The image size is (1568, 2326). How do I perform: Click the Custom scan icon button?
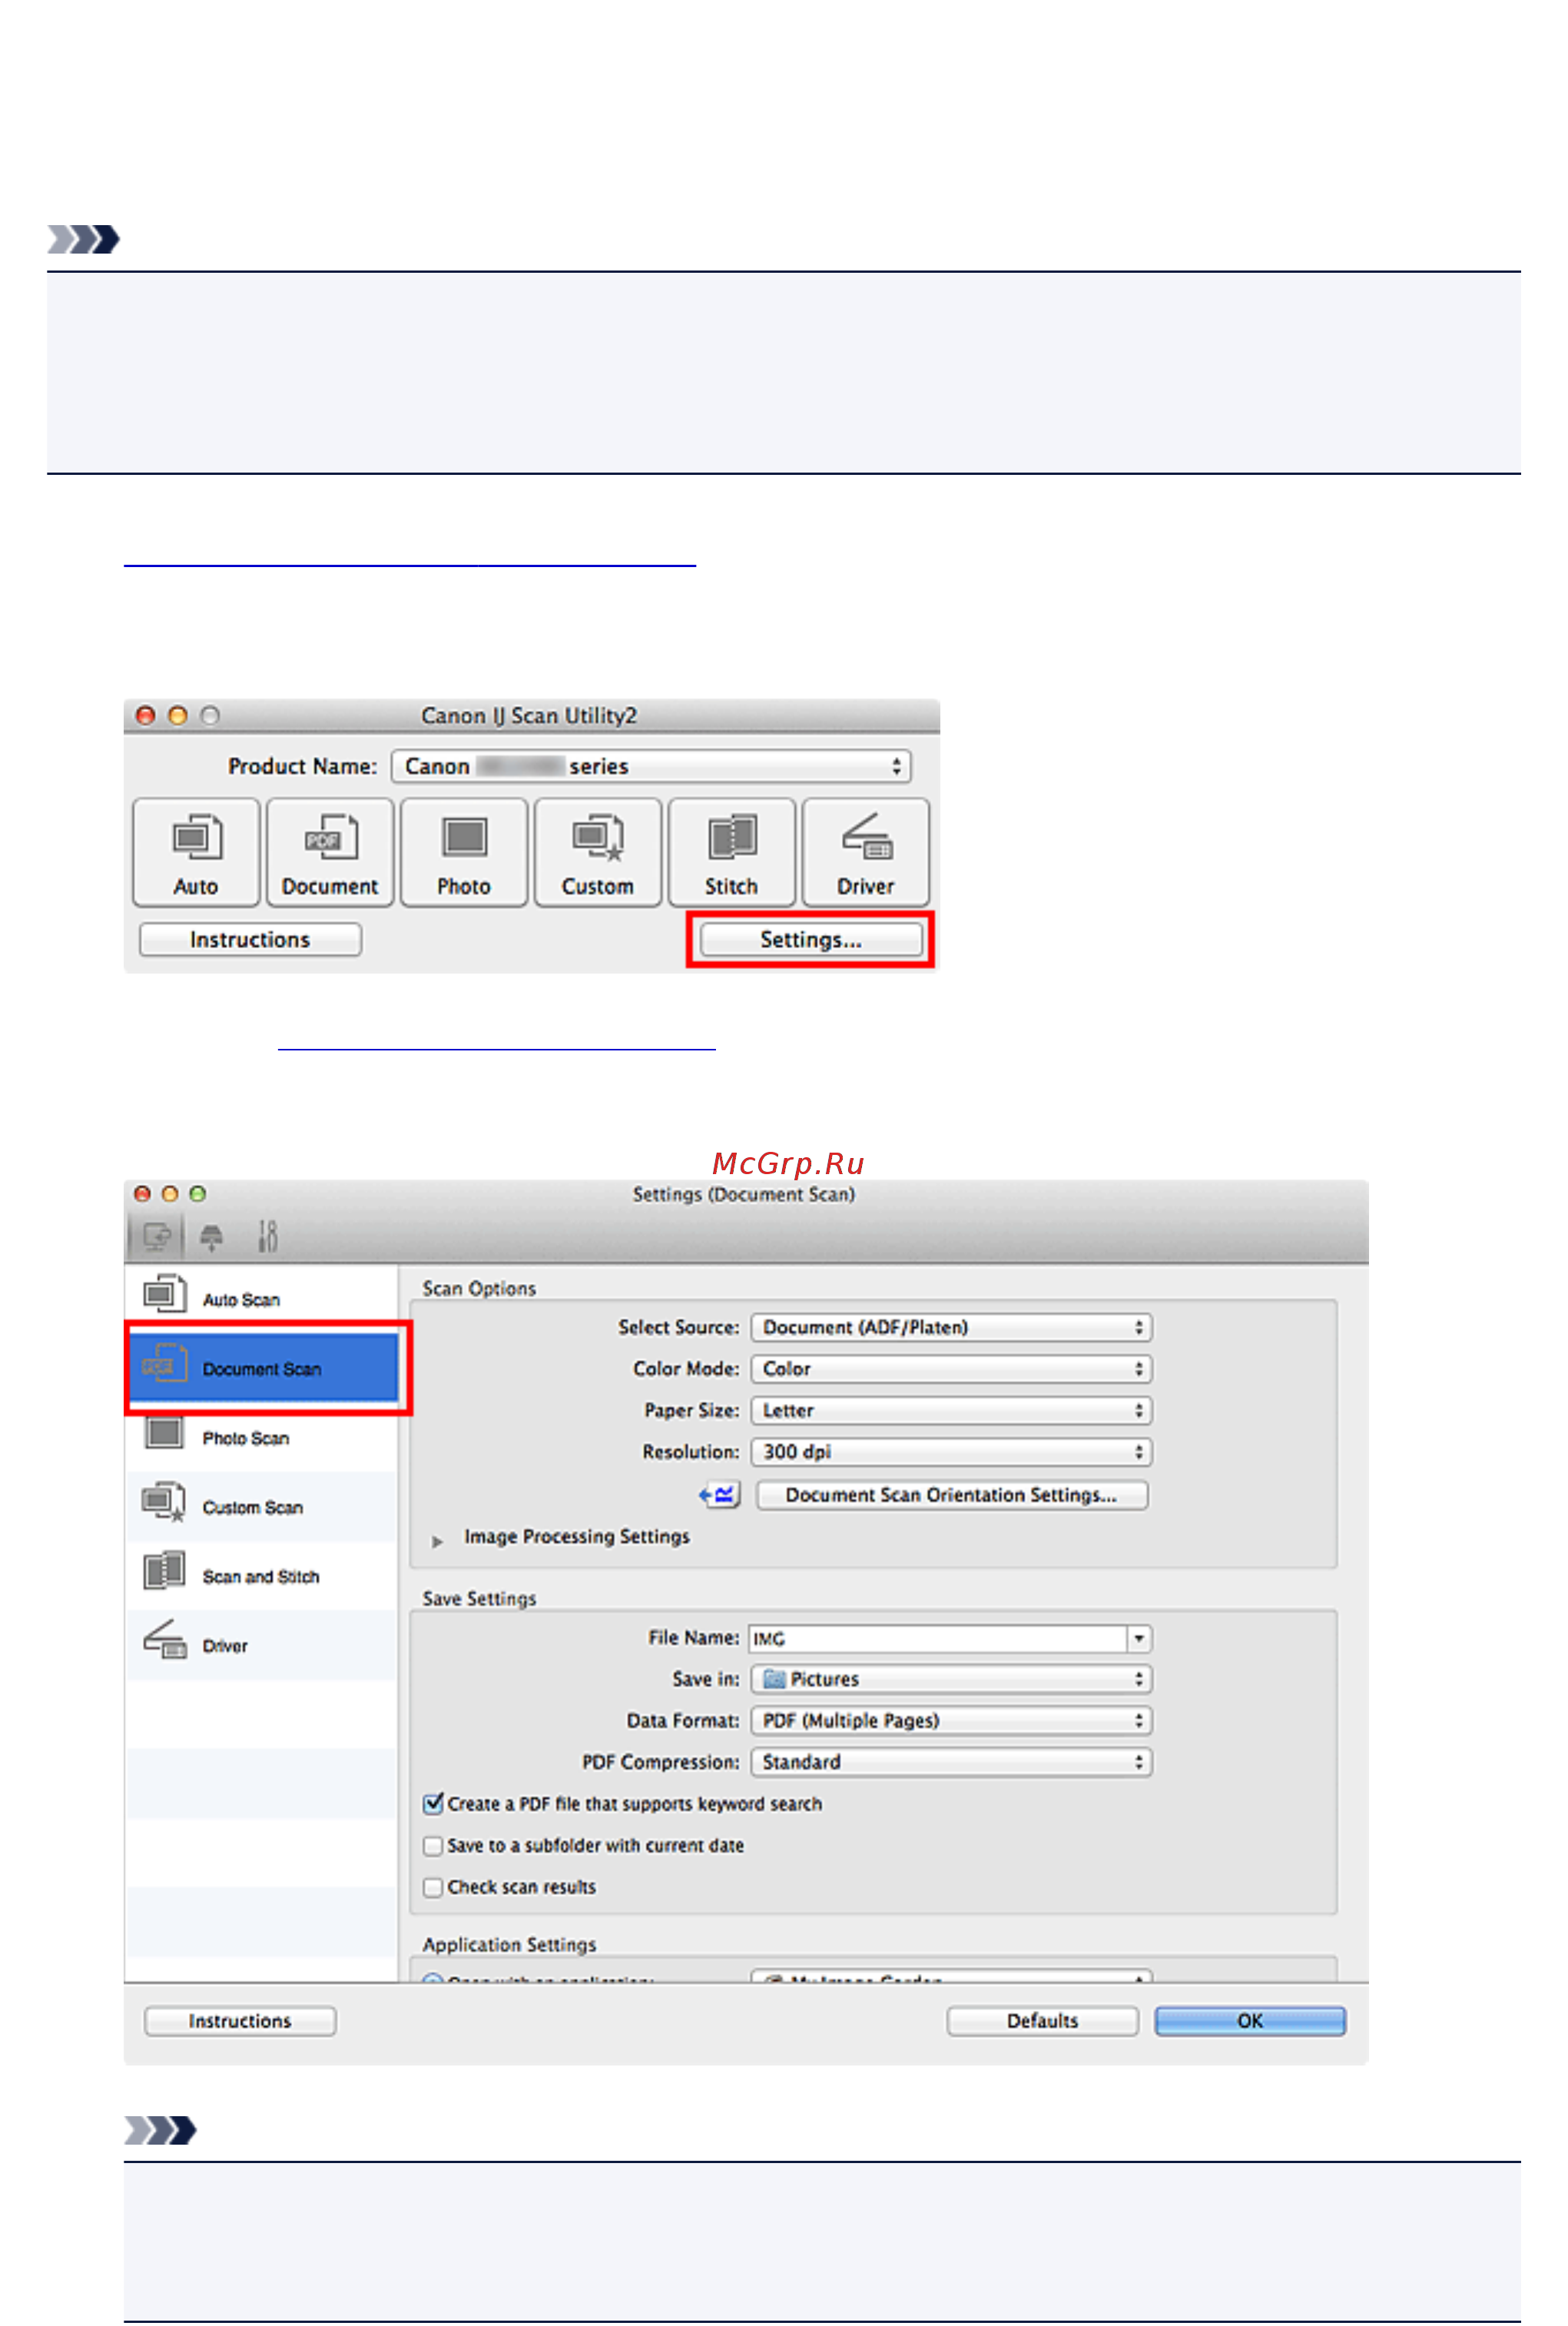point(598,852)
